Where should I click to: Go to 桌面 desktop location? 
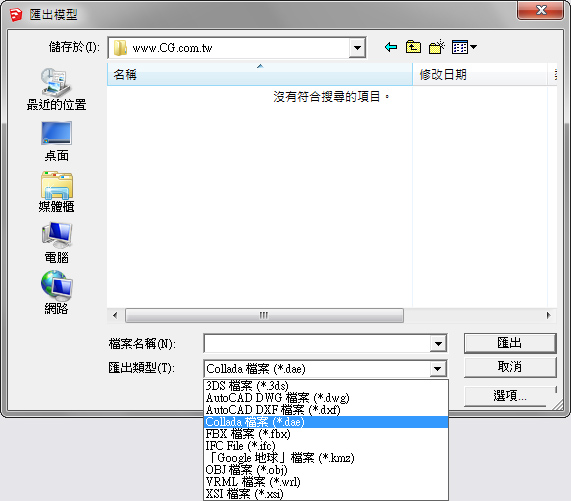click(56, 141)
